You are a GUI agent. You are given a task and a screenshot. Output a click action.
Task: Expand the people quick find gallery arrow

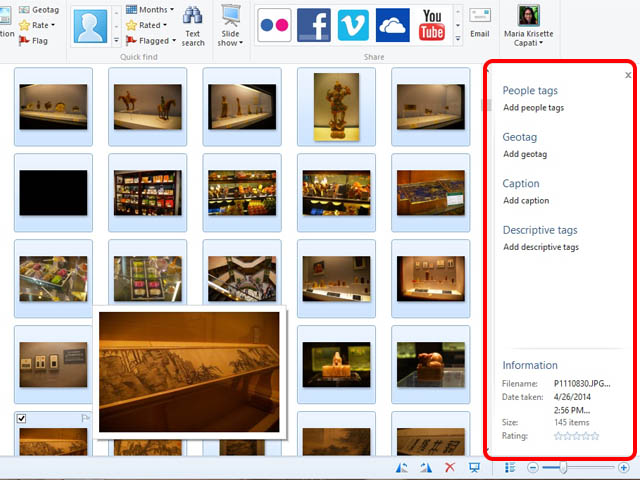[x=116, y=40]
